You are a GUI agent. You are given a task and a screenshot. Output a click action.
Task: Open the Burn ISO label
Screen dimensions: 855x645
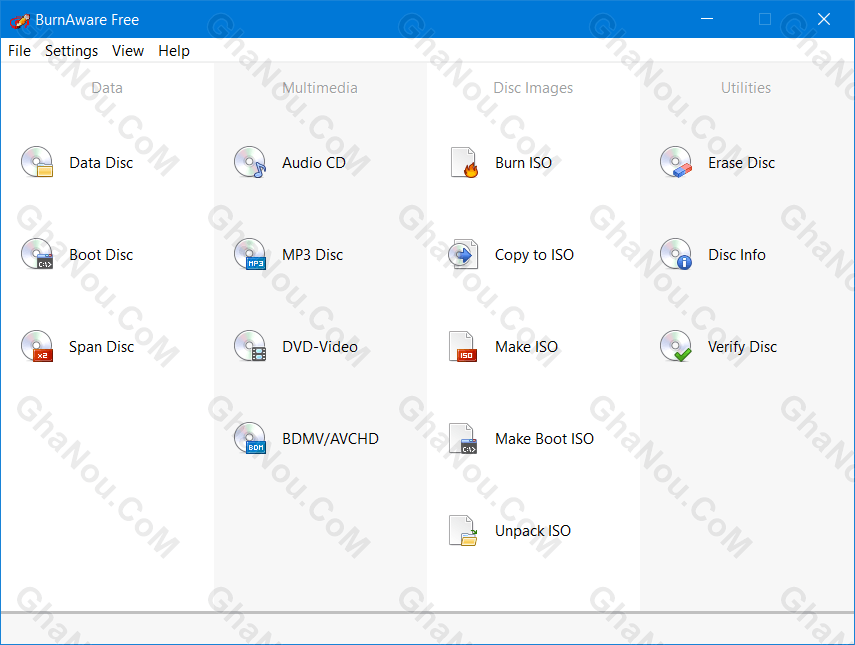click(523, 163)
